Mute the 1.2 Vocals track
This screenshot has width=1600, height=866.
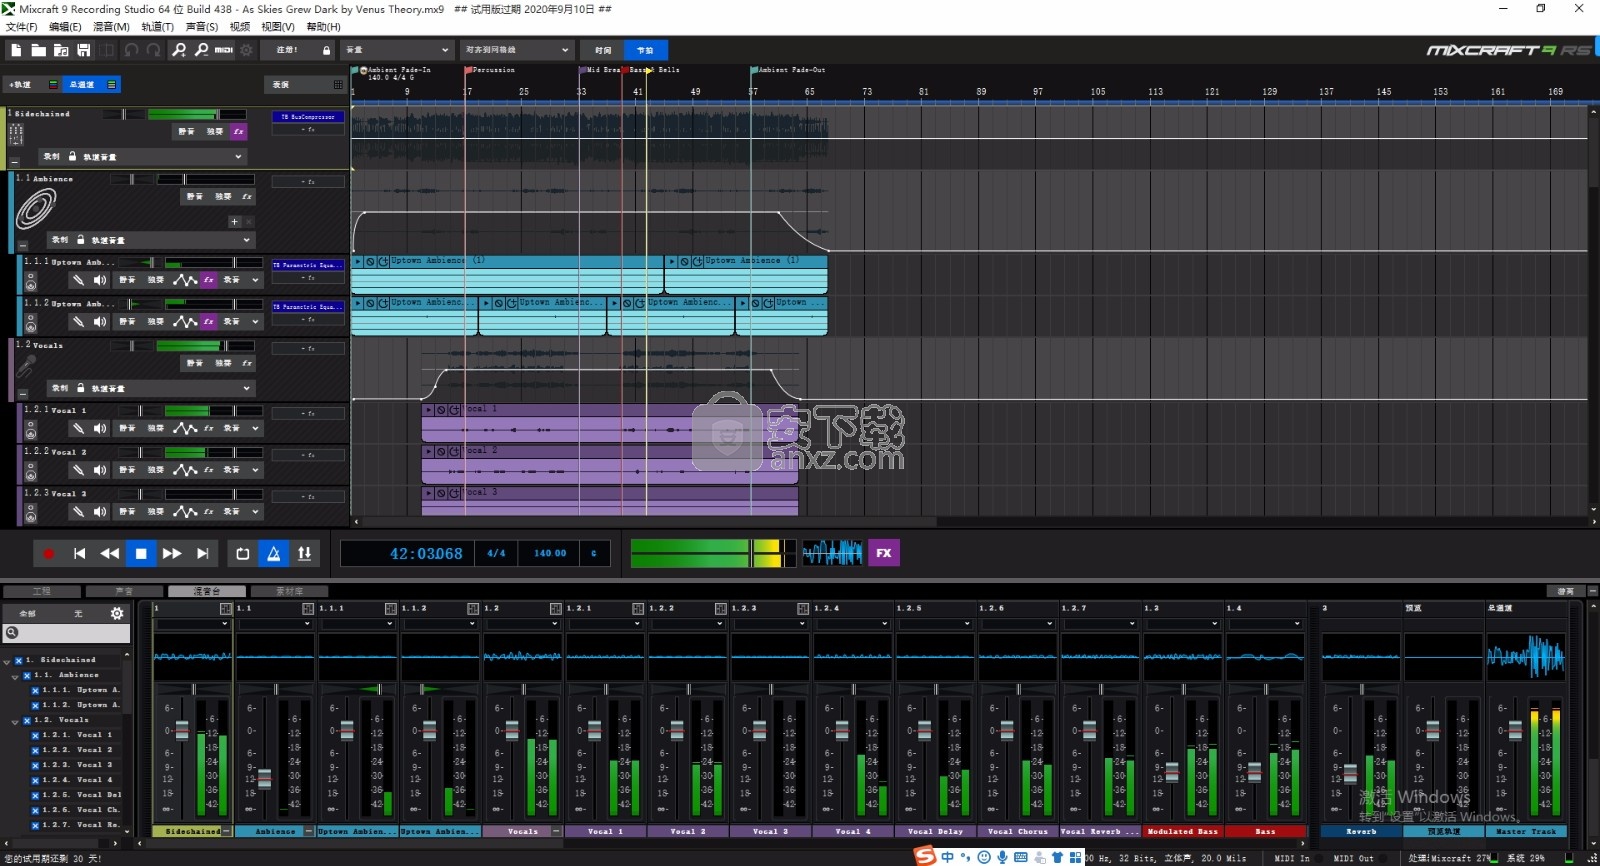click(195, 363)
